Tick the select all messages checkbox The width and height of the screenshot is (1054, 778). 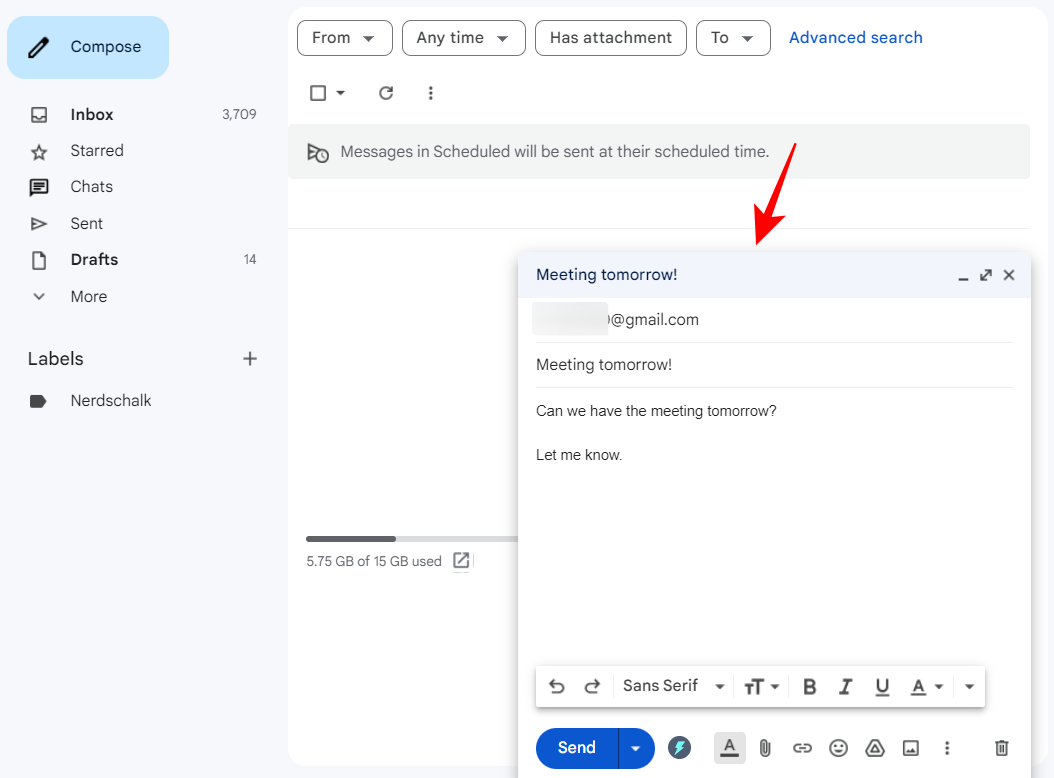tap(318, 93)
